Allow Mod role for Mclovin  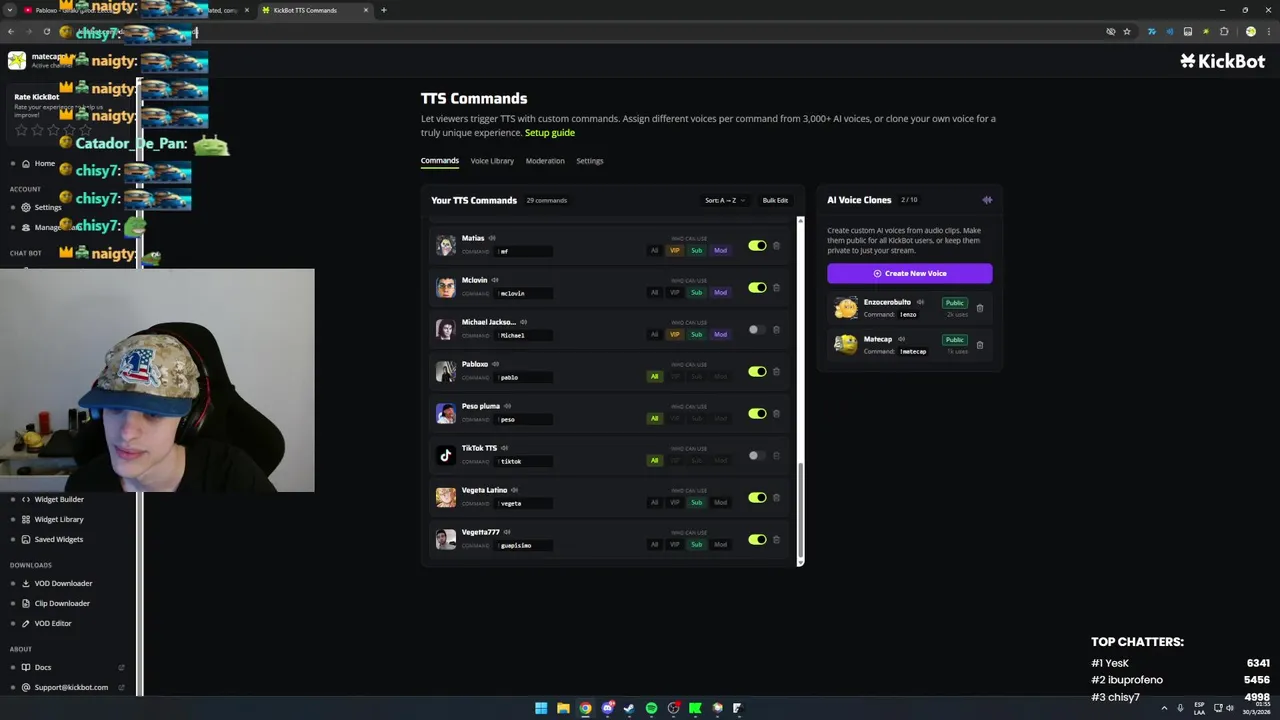click(720, 292)
